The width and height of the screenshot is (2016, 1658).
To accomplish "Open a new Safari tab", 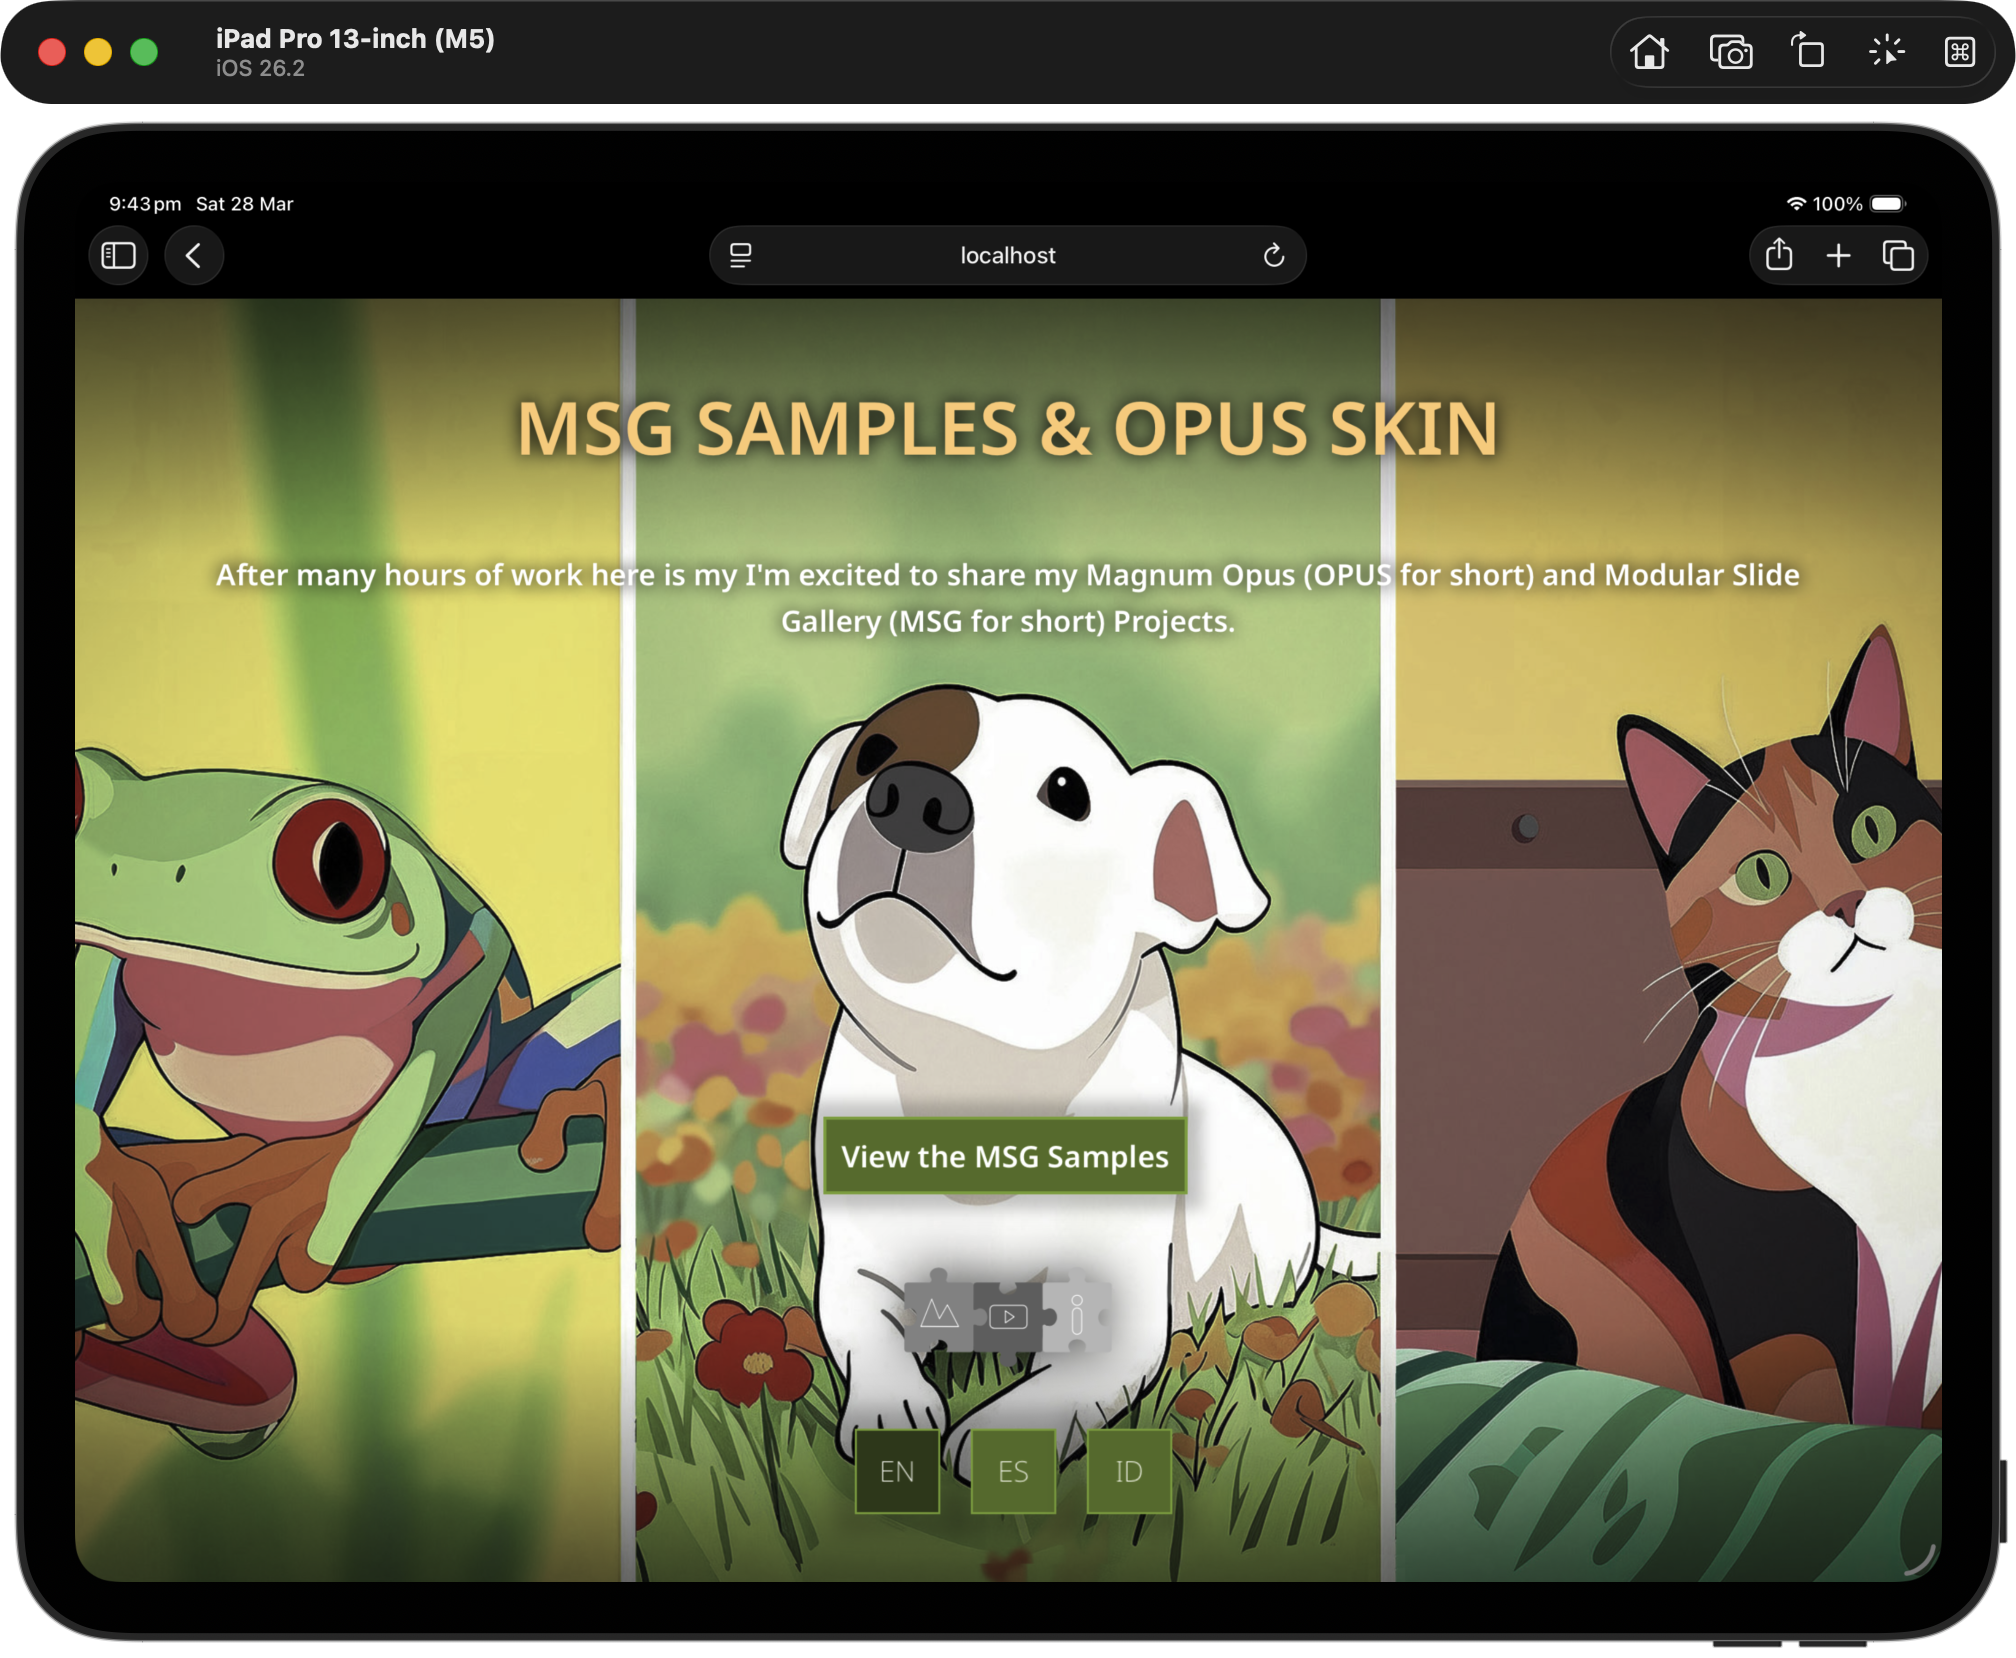I will (x=1838, y=256).
